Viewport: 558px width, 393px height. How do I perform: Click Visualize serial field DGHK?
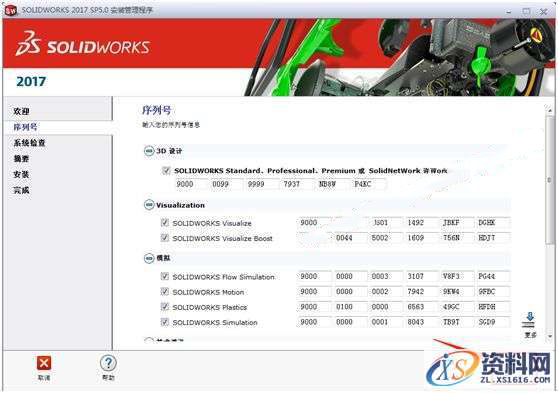tap(493, 222)
